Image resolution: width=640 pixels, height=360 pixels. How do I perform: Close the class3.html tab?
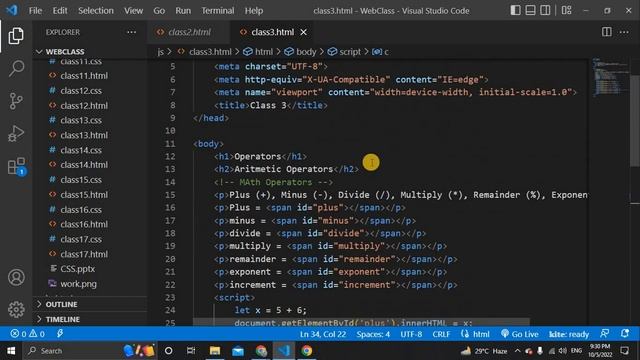click(x=304, y=32)
